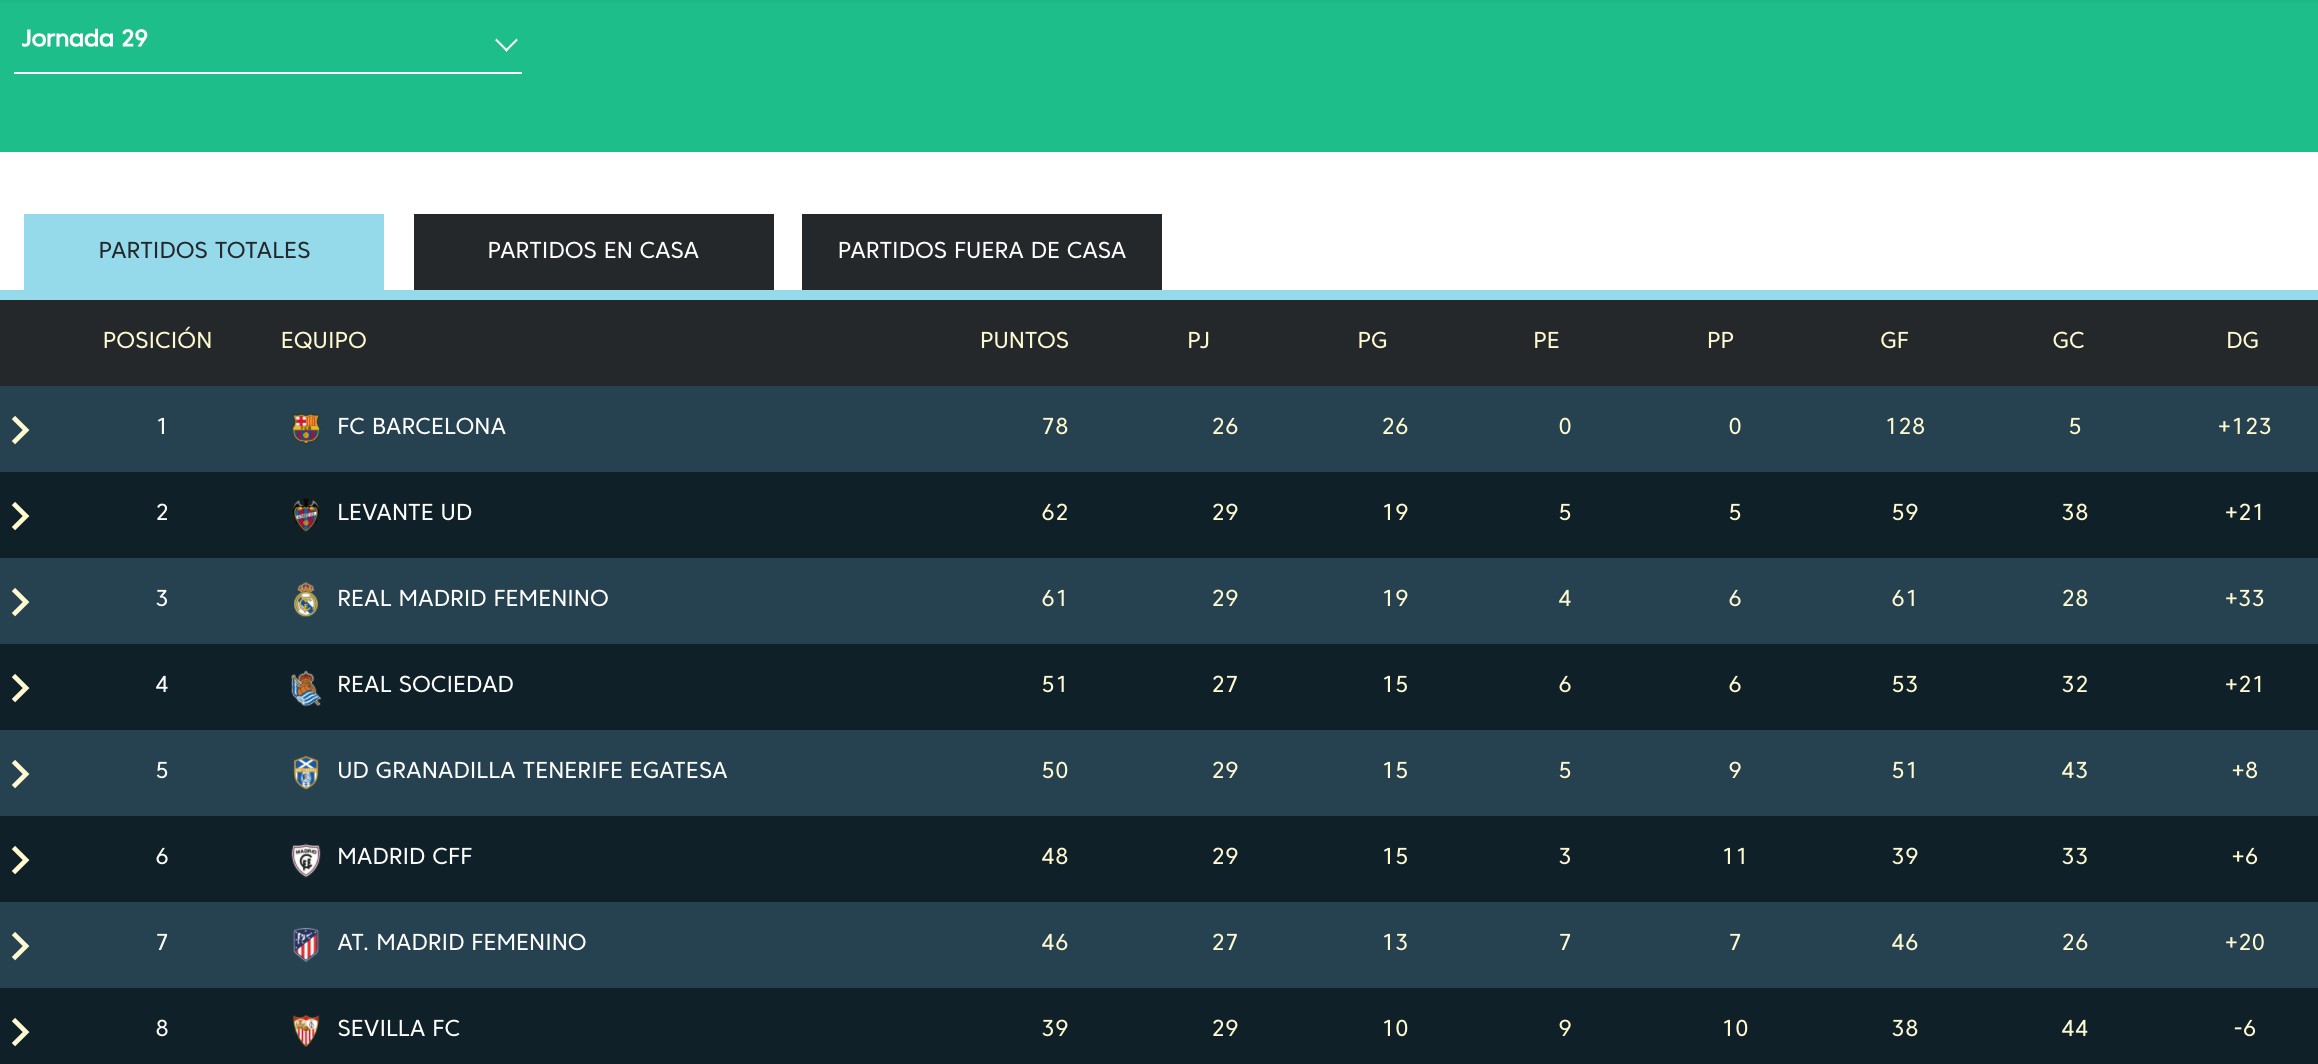Open the MADRID CFF team name

(x=404, y=857)
